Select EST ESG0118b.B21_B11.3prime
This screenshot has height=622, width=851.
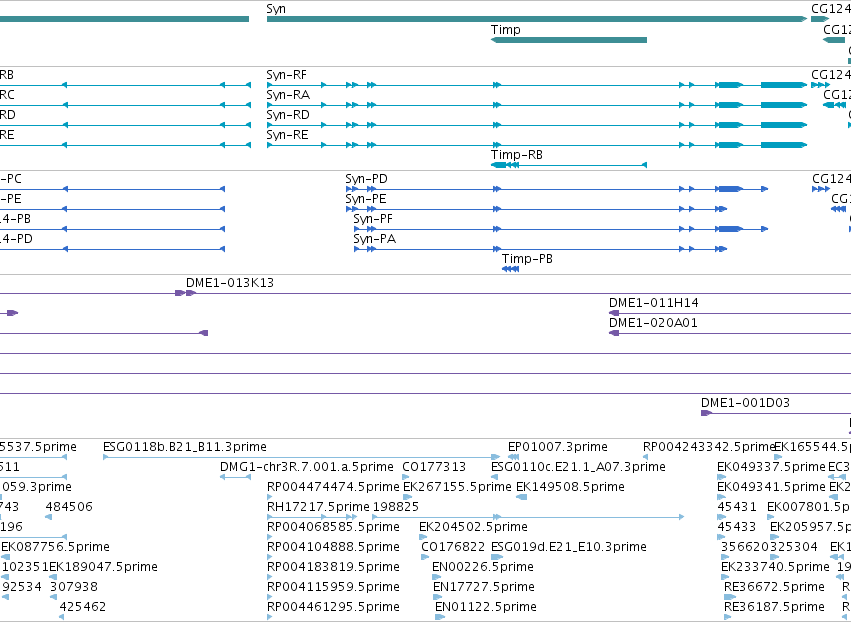(185, 447)
